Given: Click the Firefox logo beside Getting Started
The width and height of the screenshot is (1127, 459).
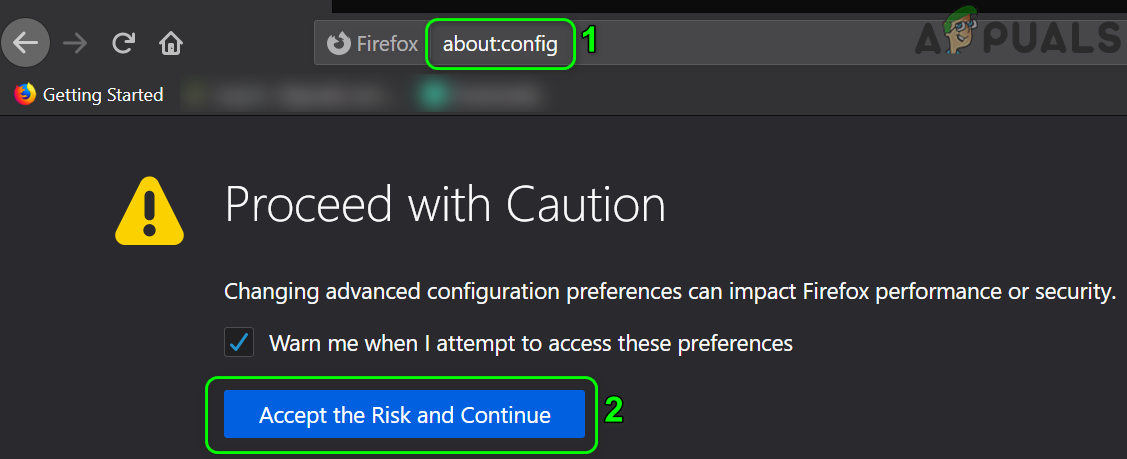Looking at the screenshot, I should click(x=25, y=95).
